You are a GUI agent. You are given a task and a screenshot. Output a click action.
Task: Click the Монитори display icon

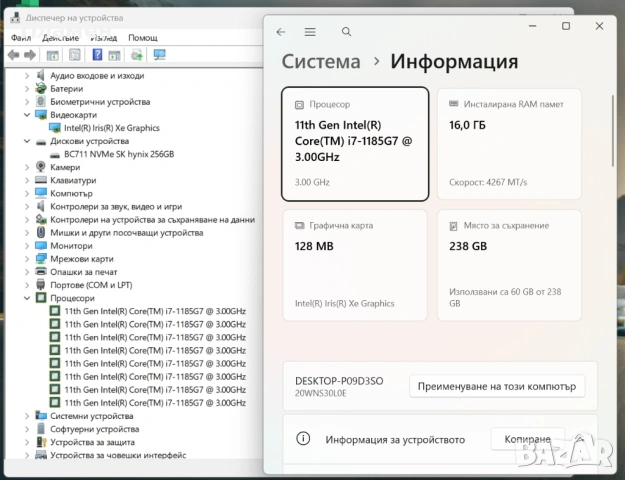coord(41,246)
